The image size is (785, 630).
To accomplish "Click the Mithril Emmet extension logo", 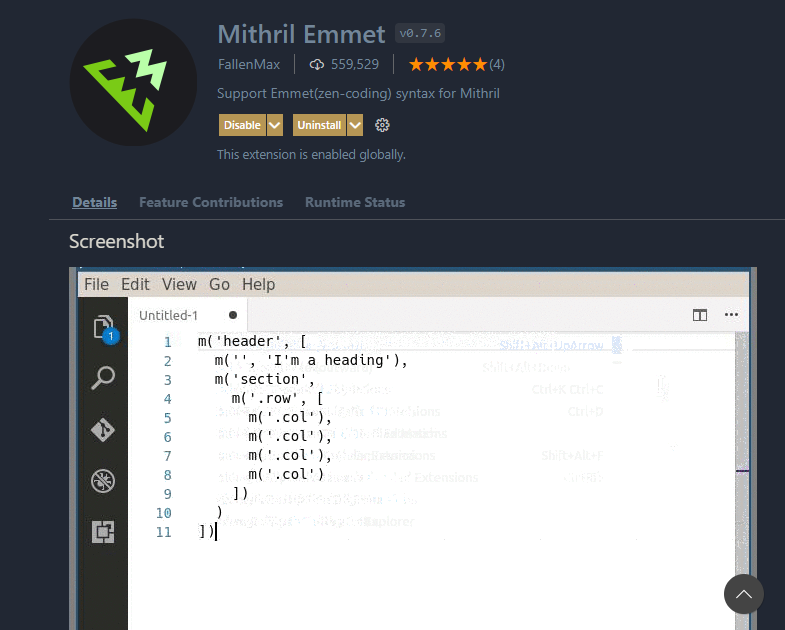I will [x=133, y=83].
